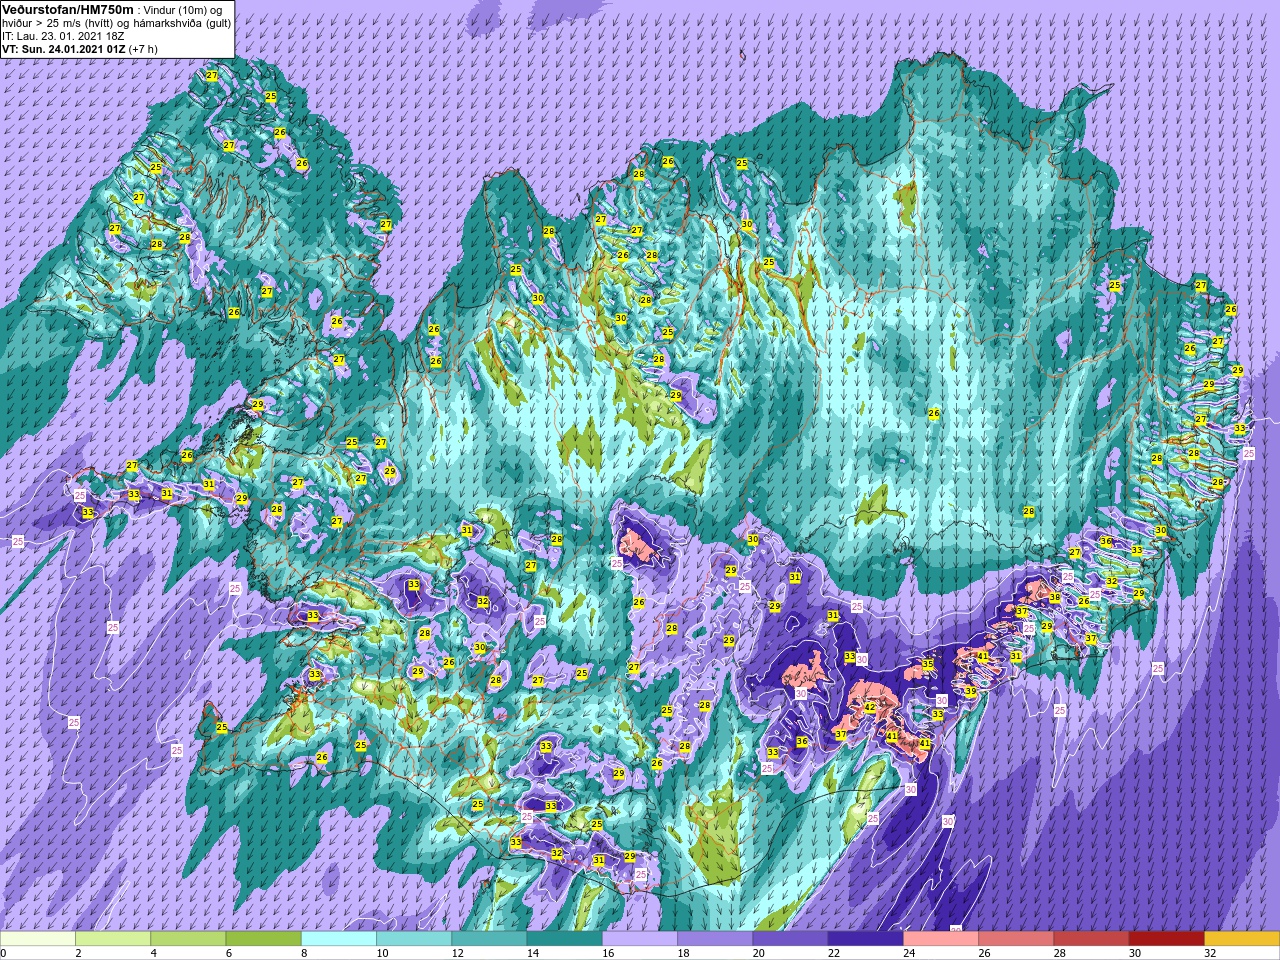Click the teal 12–14 legend swatch
Screen dimensions: 1280x960
(489, 939)
